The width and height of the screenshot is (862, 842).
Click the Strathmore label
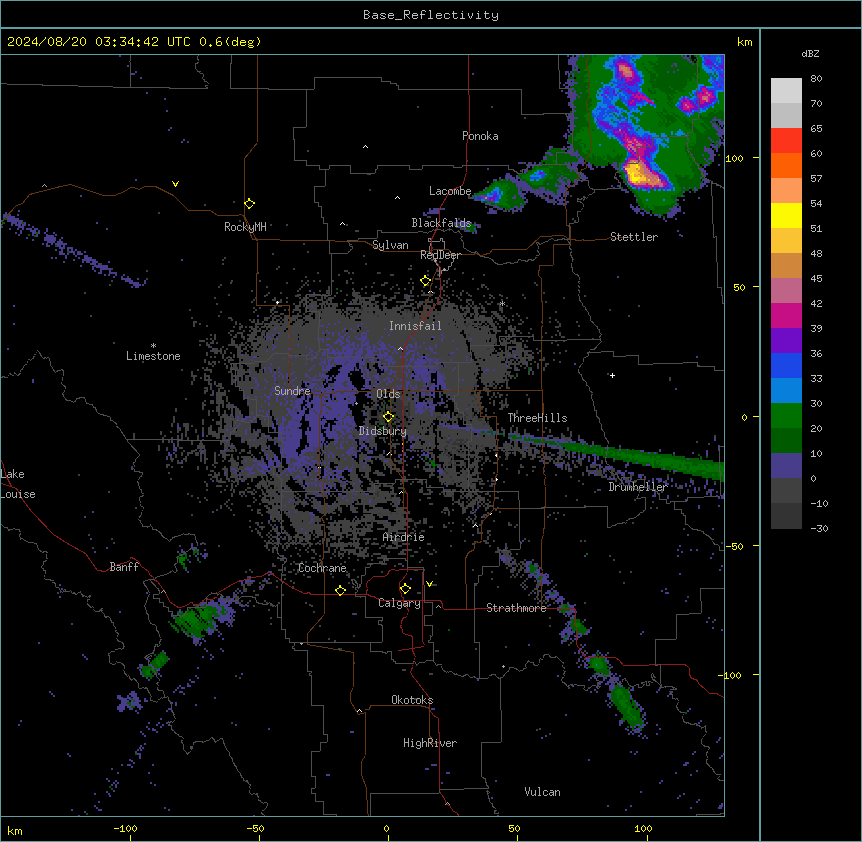[516, 608]
